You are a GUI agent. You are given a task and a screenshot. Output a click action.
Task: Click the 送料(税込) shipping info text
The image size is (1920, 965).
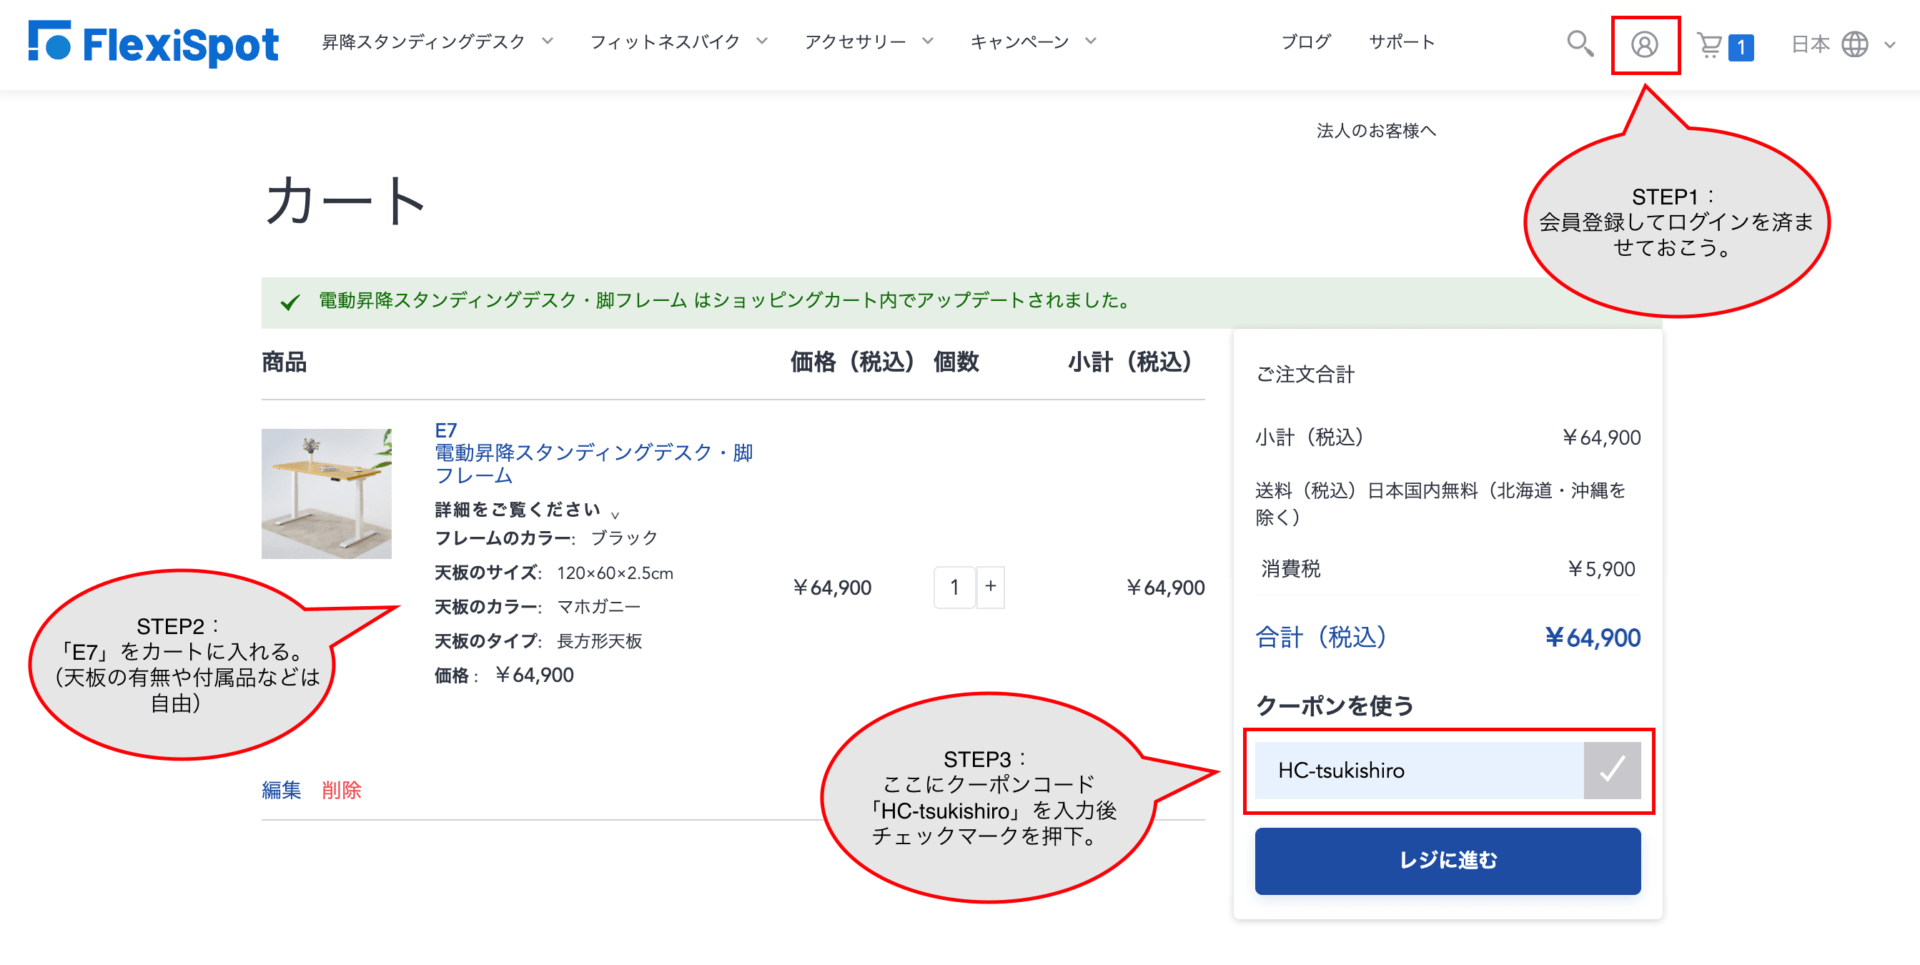[1441, 504]
